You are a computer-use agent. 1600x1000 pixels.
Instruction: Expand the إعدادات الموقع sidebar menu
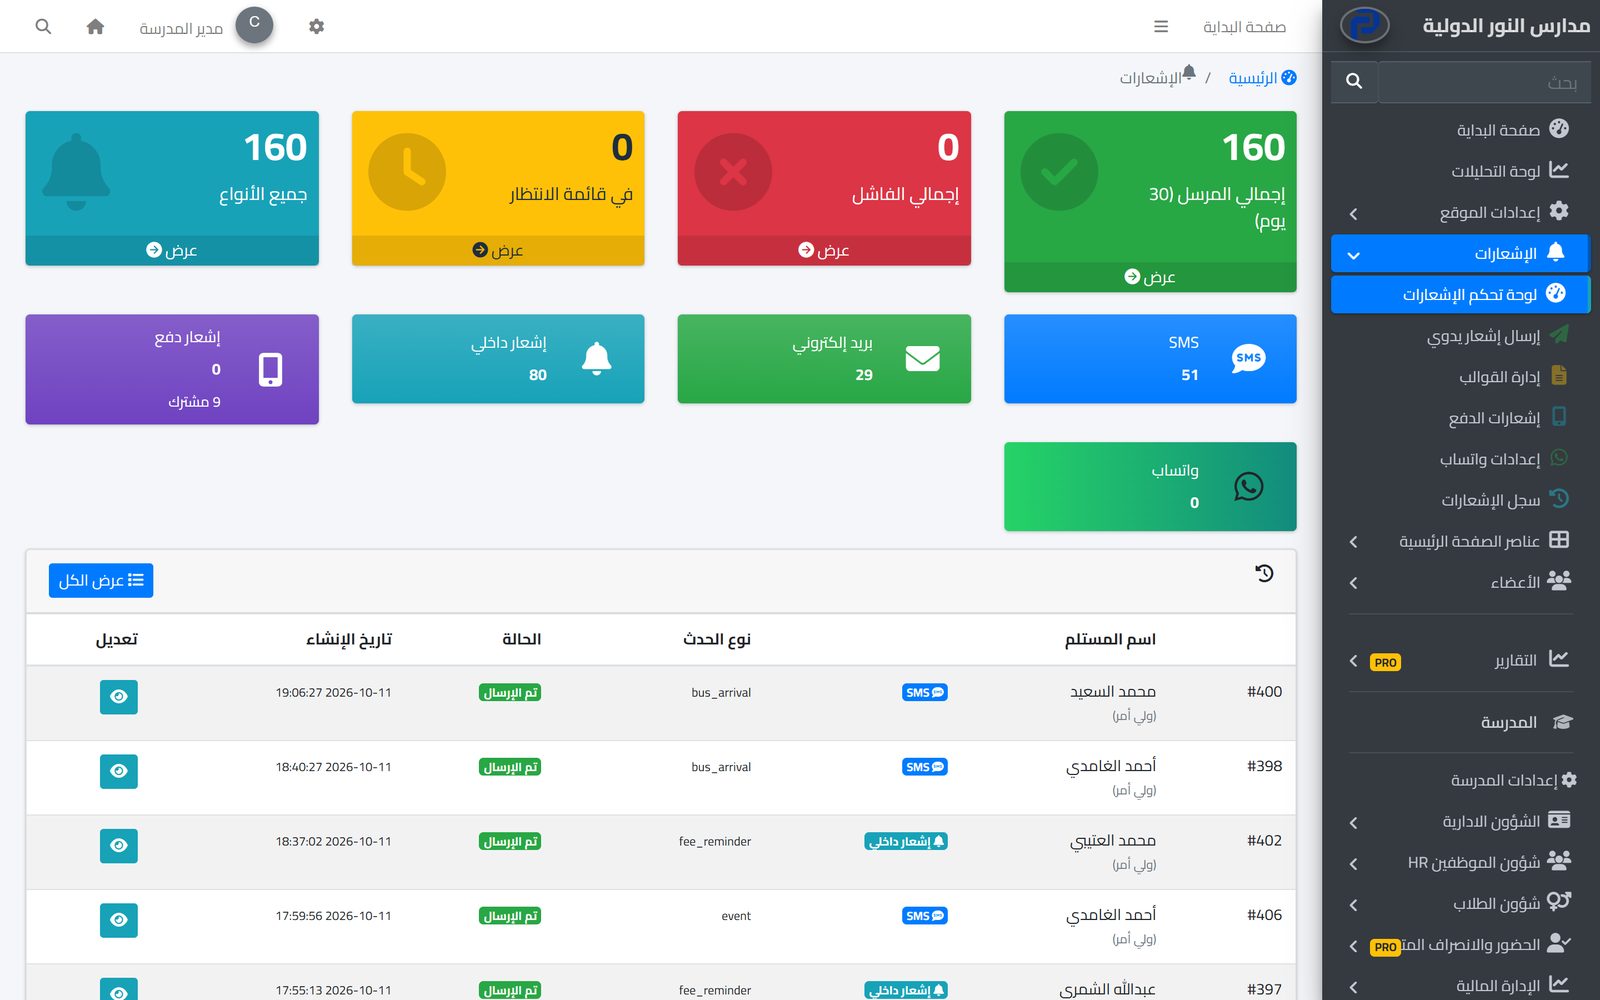(x=1460, y=212)
